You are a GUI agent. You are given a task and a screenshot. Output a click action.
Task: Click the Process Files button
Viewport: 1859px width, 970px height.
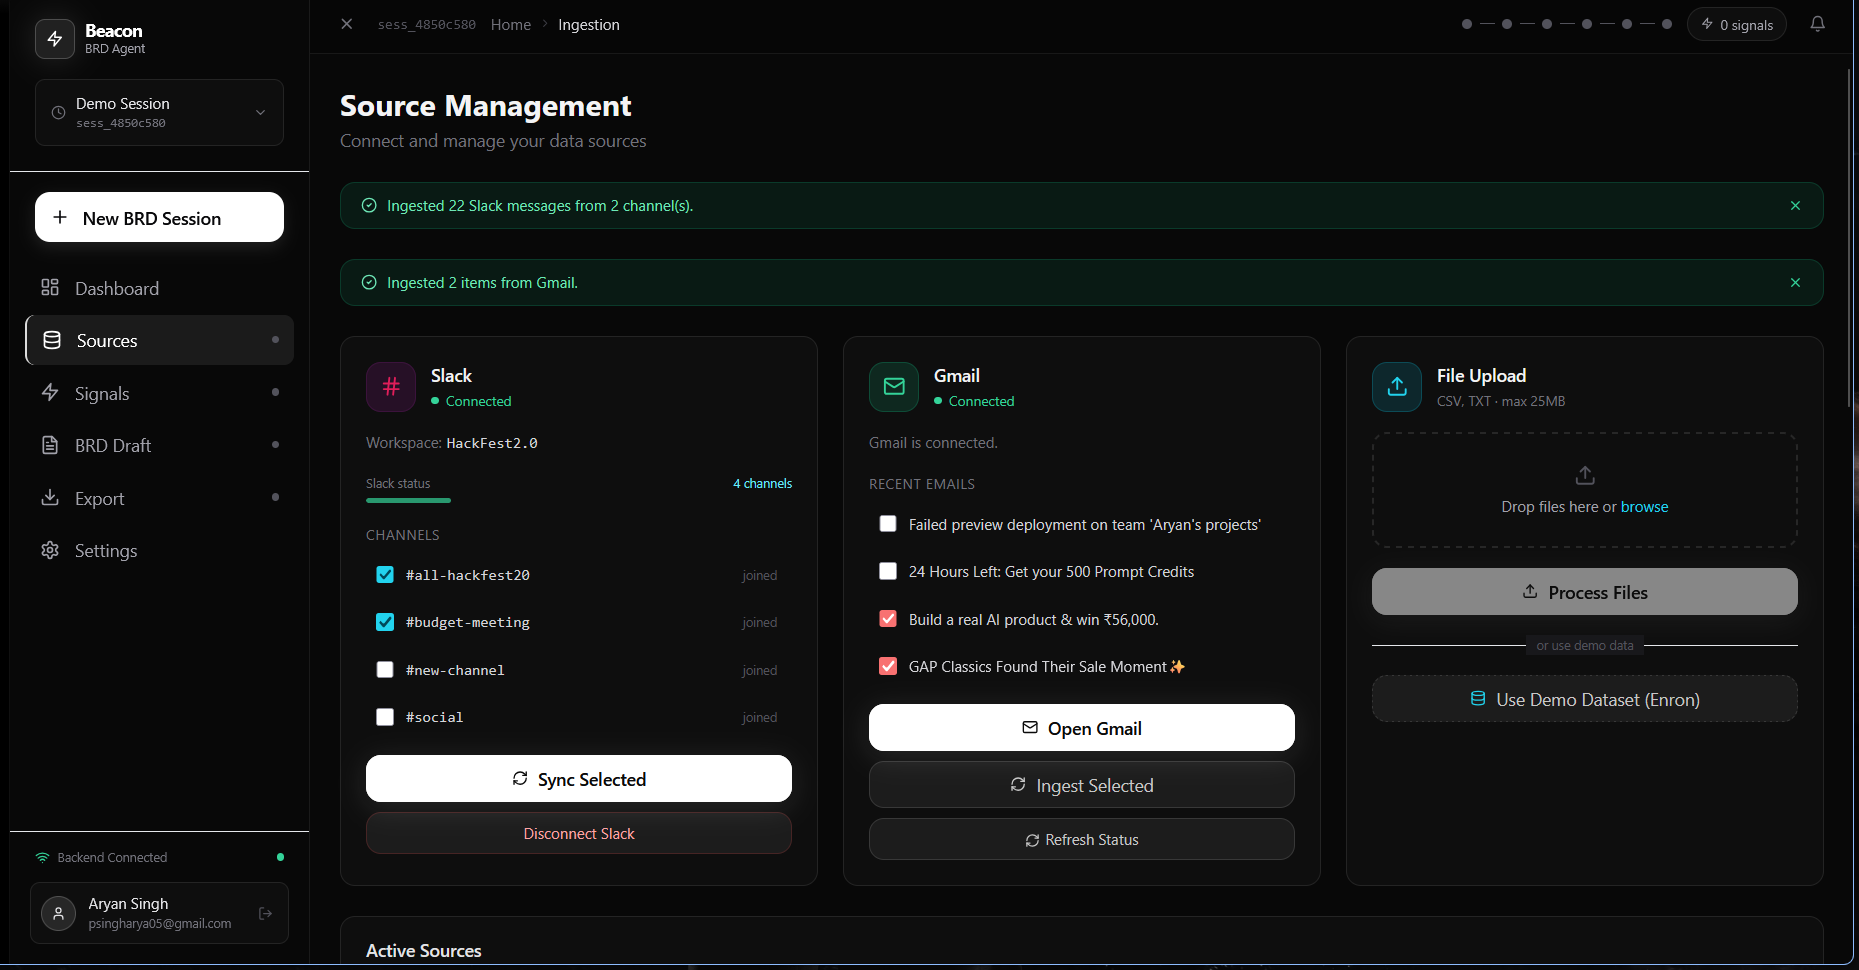[x=1585, y=592]
